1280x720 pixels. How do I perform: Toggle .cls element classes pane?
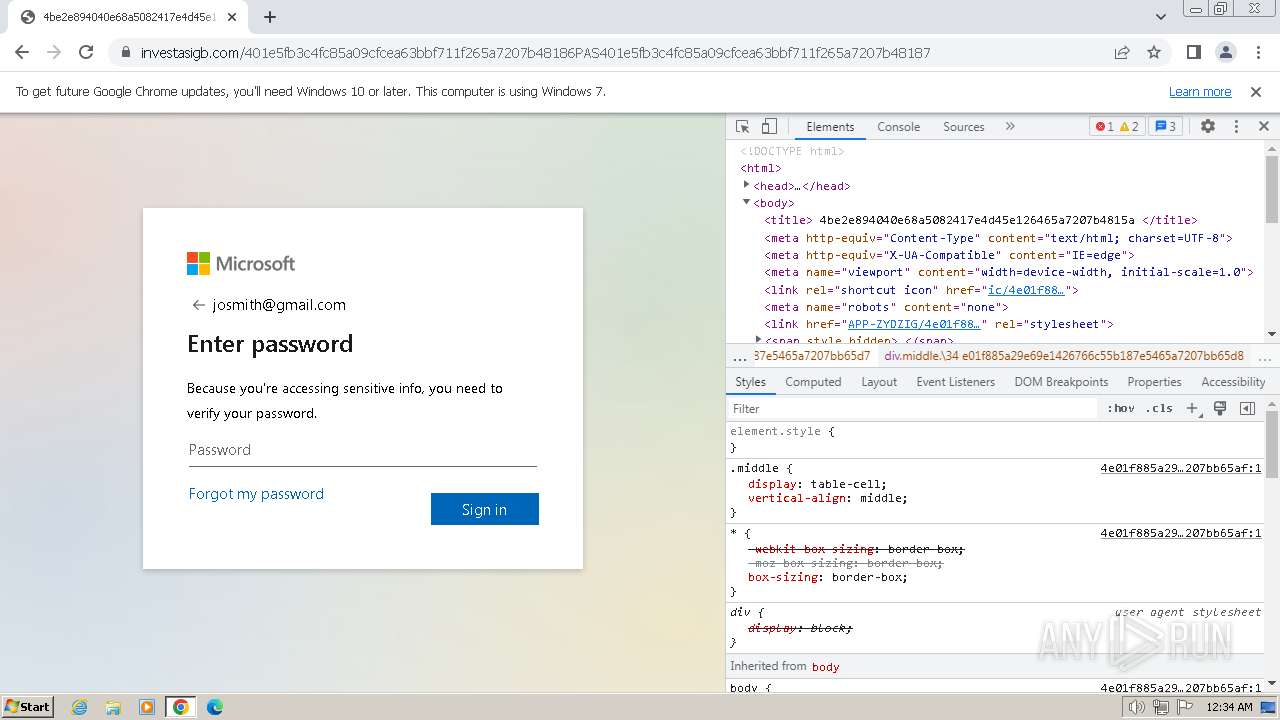[x=1159, y=408]
